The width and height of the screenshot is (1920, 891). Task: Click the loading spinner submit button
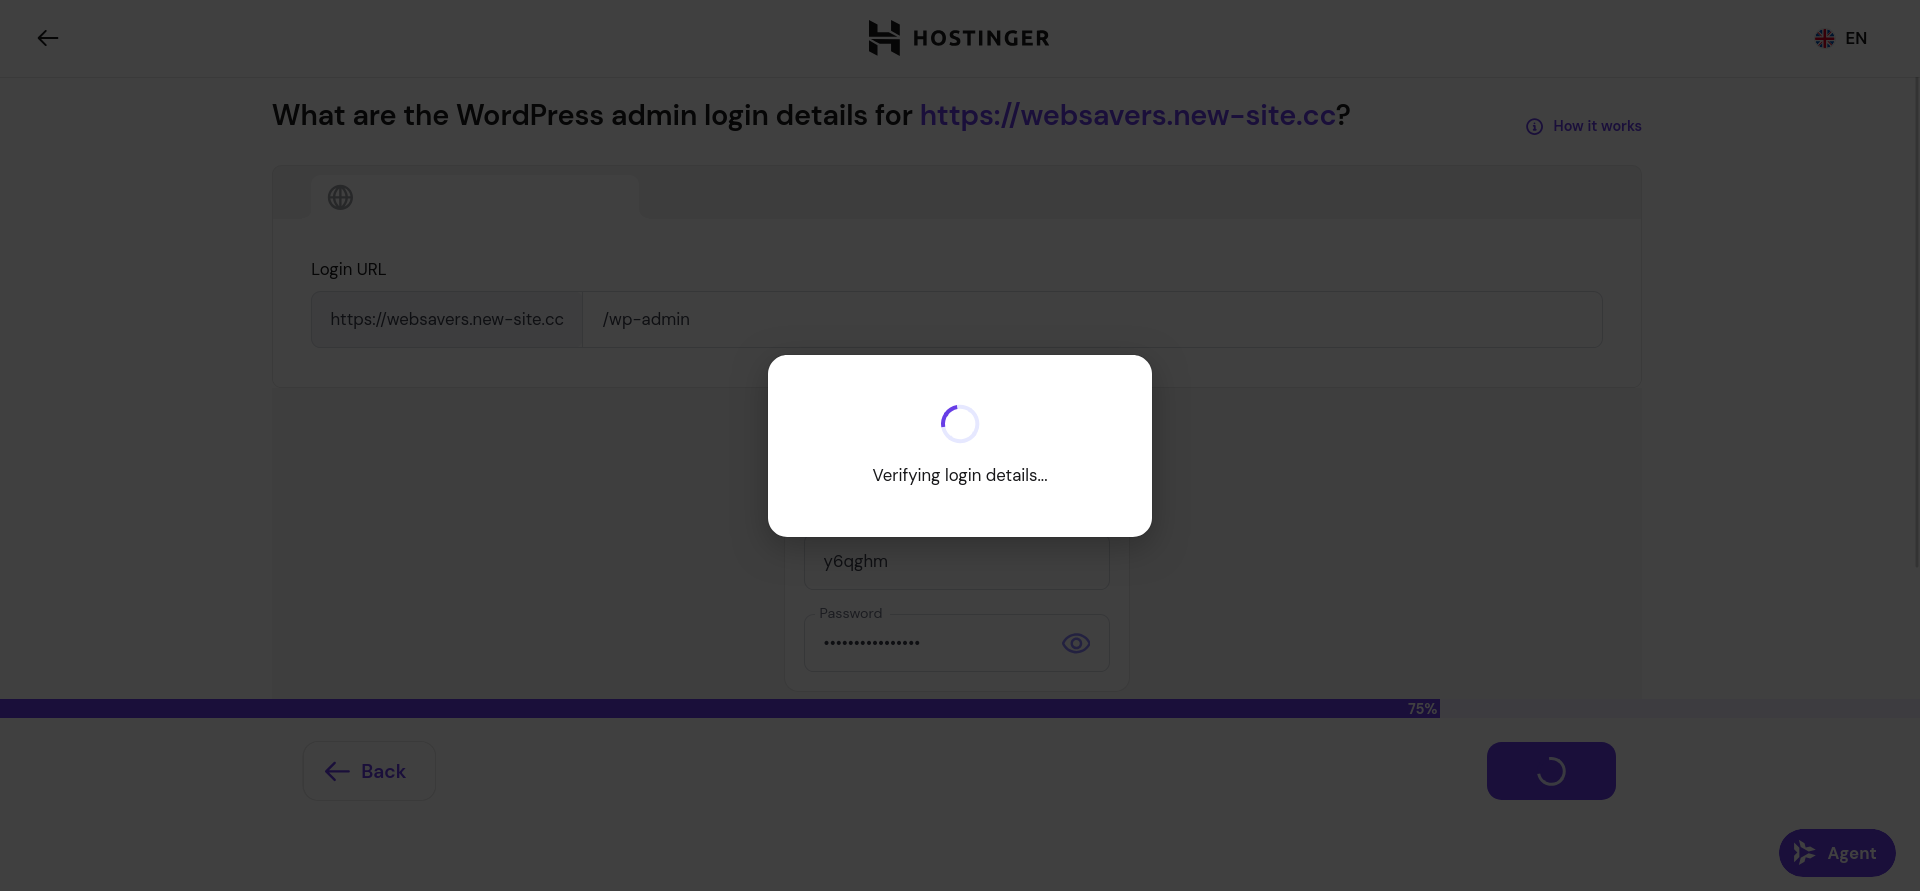1551,771
